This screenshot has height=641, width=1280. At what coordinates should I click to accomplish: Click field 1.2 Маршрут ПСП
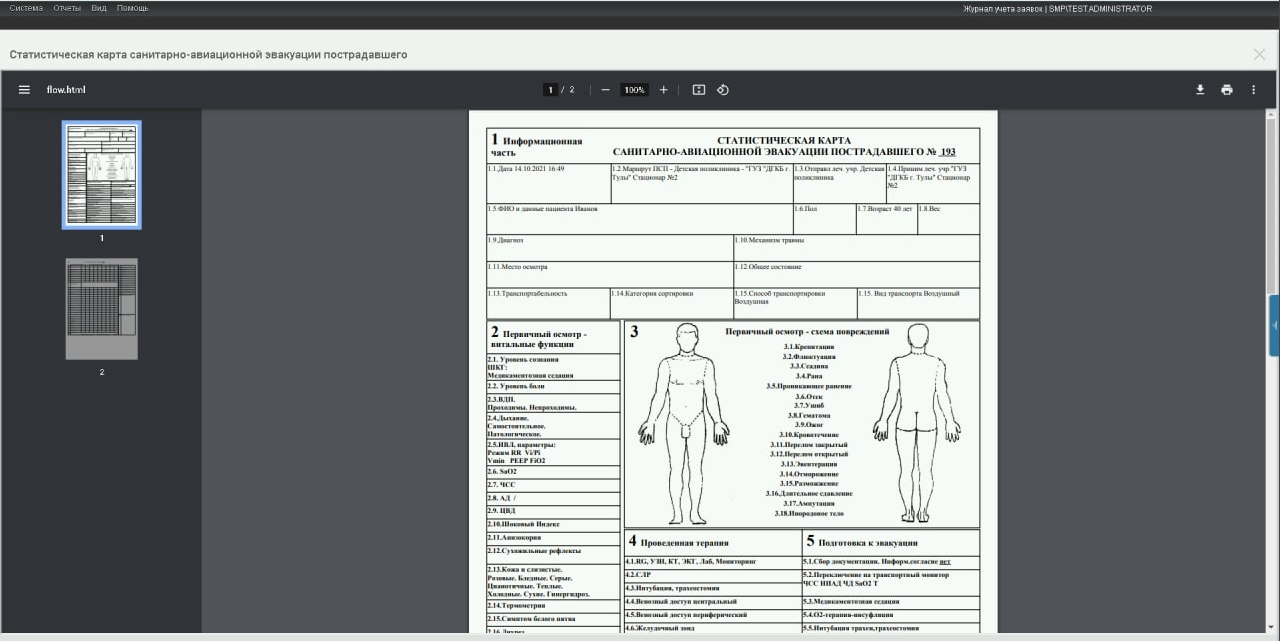pyautogui.click(x=701, y=184)
